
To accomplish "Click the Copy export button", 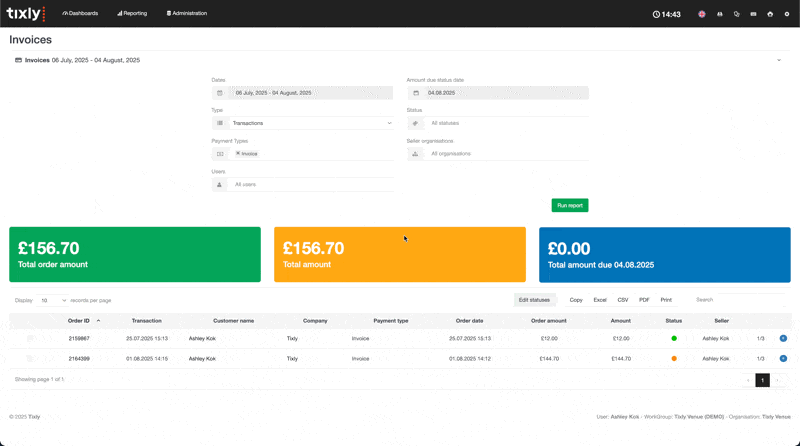I will pos(576,300).
